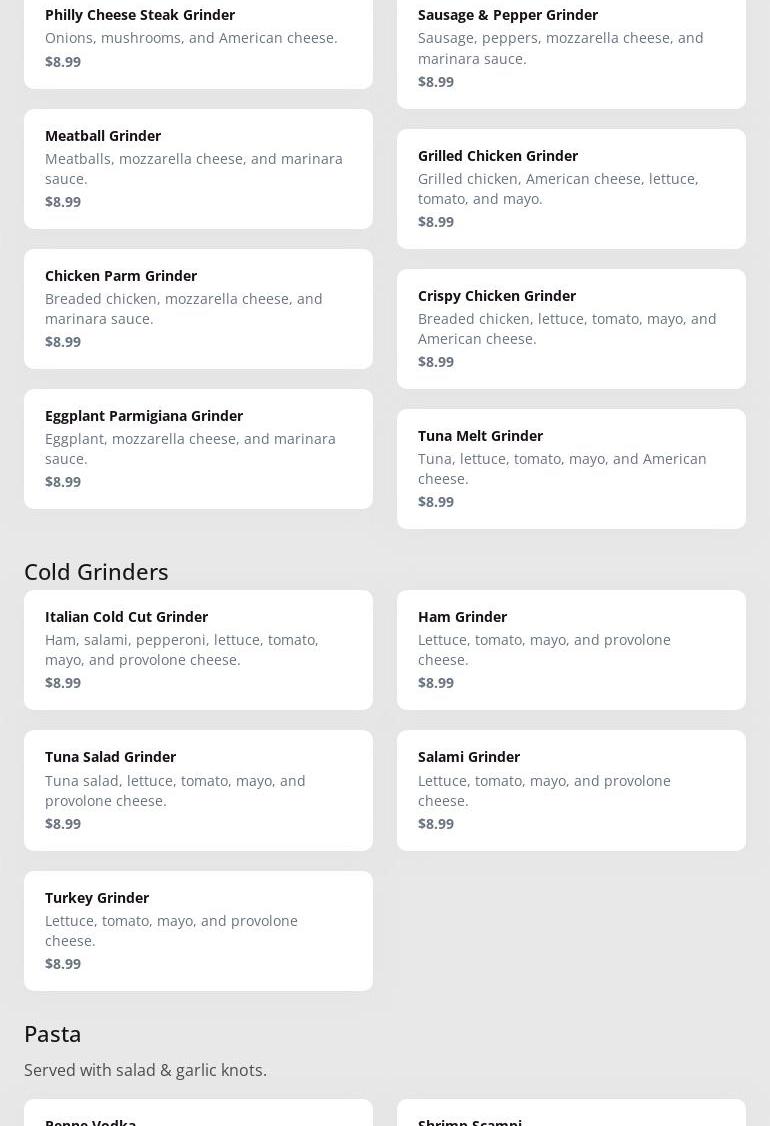Choose the Tuna Melt Grinder card
Viewport: 770px width, 1126px height.
point(571,469)
